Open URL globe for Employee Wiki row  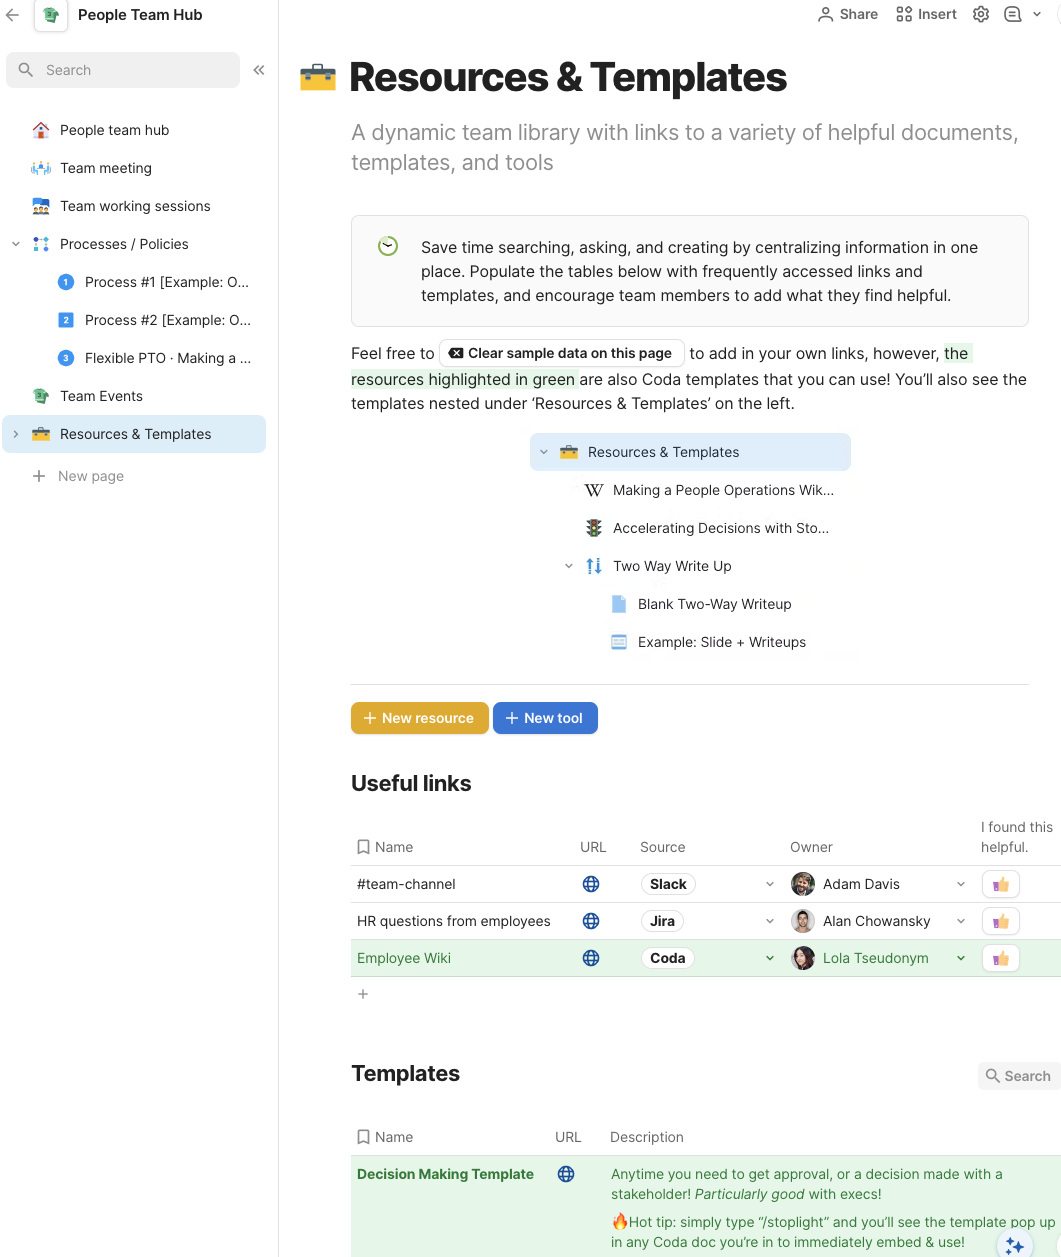pos(591,958)
